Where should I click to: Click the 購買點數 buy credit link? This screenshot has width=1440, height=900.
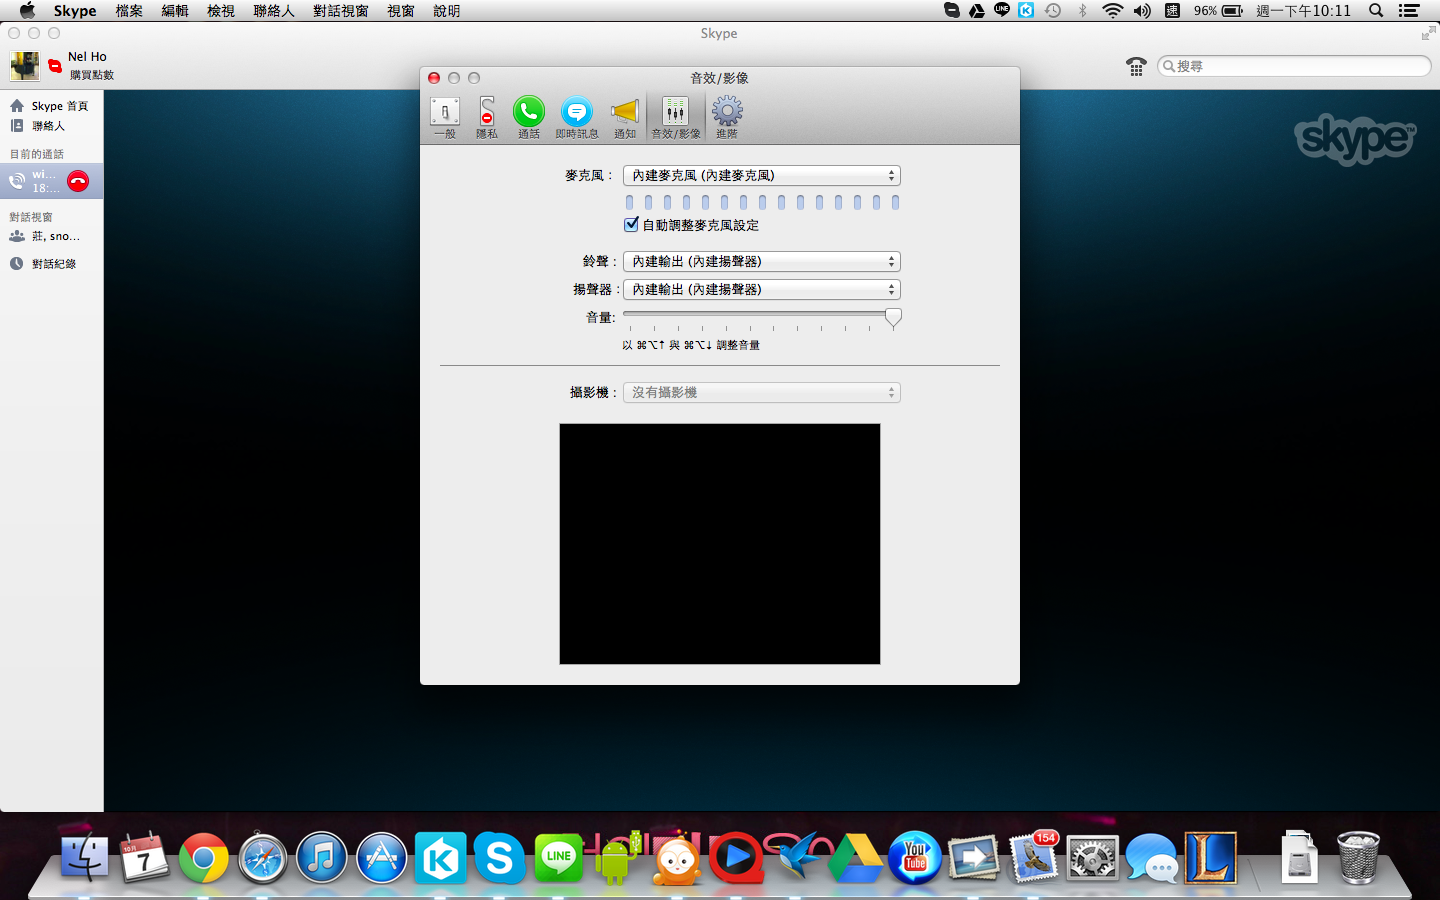(91, 75)
